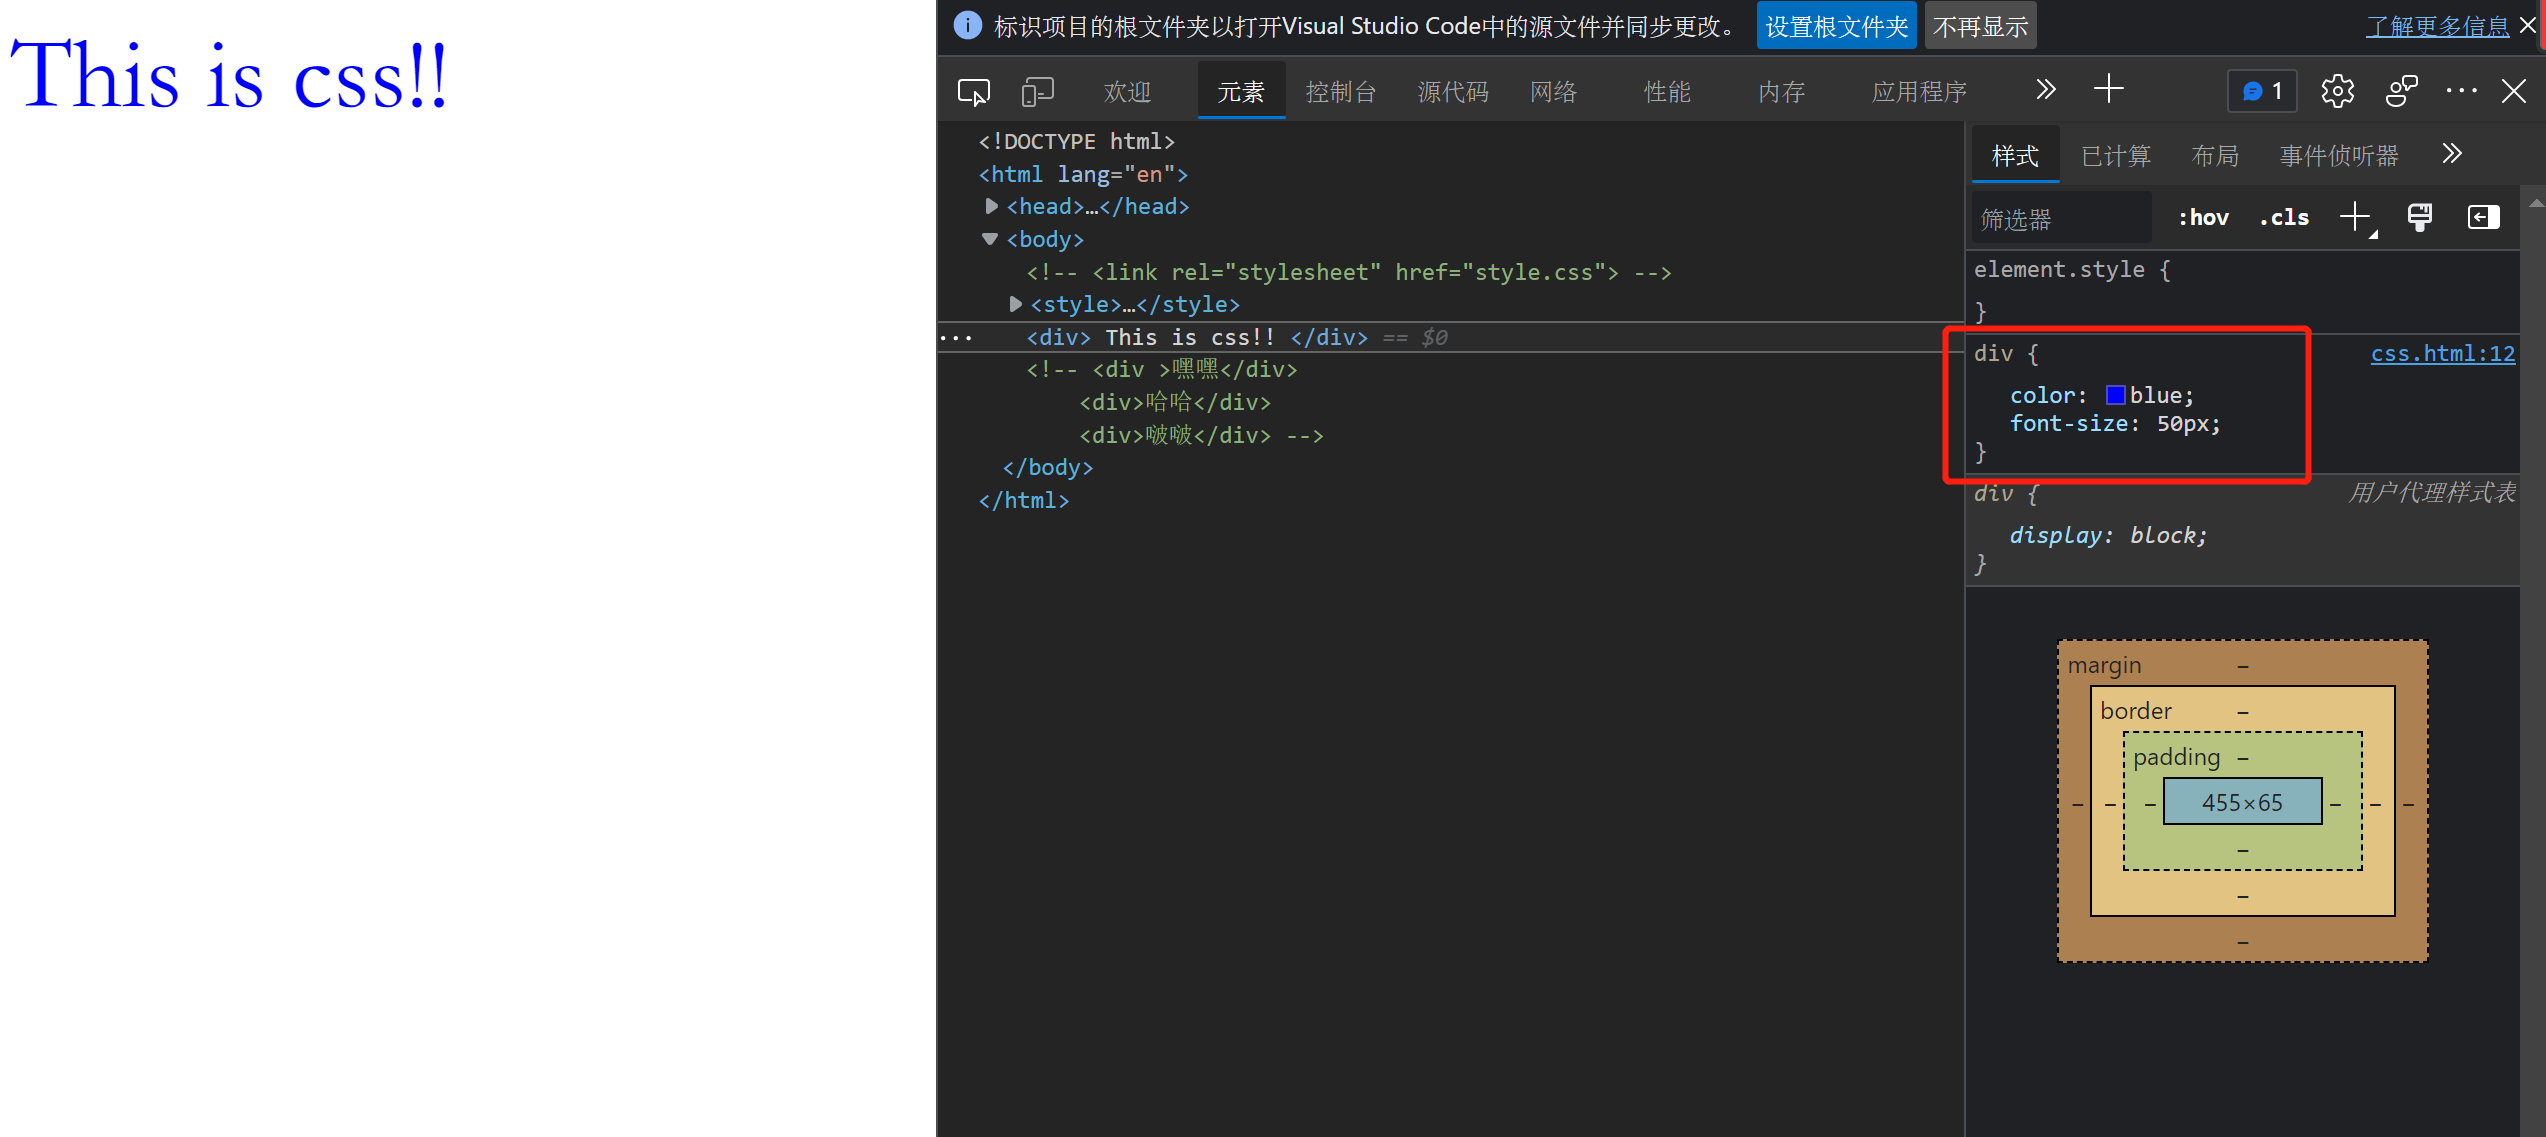Viewport: 2546px width, 1137px height.
Task: Open blue color swatch picker
Action: coord(2115,395)
